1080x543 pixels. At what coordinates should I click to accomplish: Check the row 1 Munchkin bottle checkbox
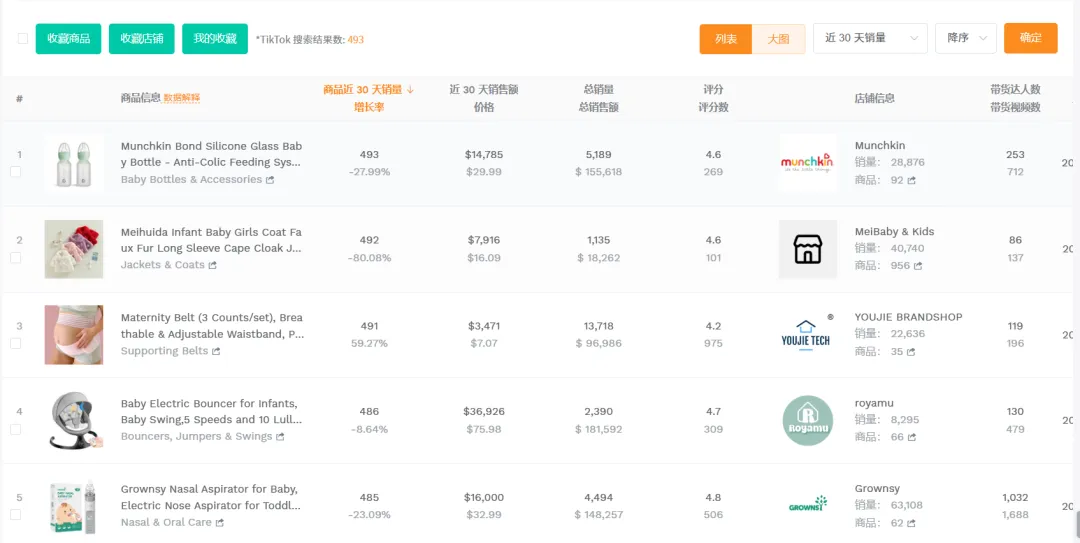15,172
